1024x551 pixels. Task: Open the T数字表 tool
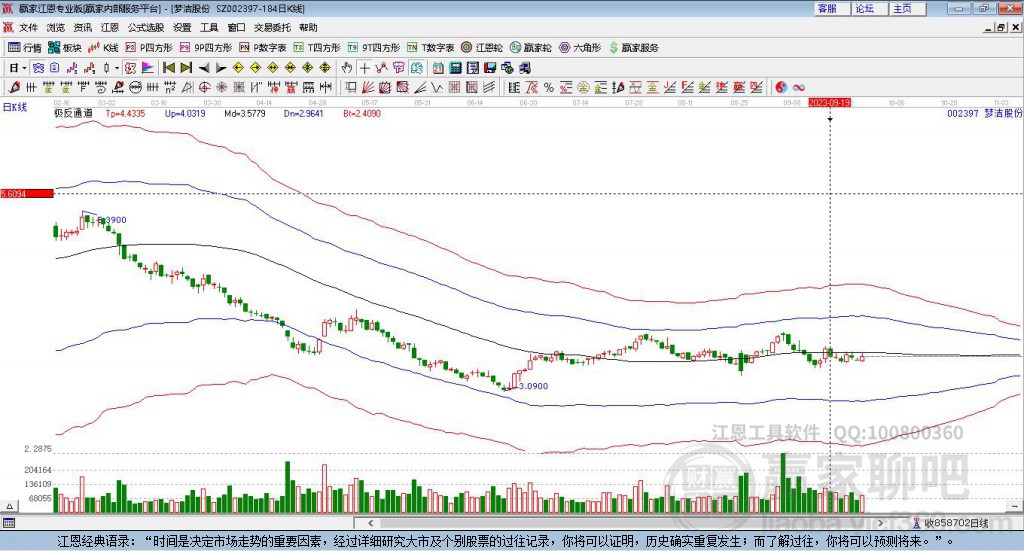tap(430, 48)
